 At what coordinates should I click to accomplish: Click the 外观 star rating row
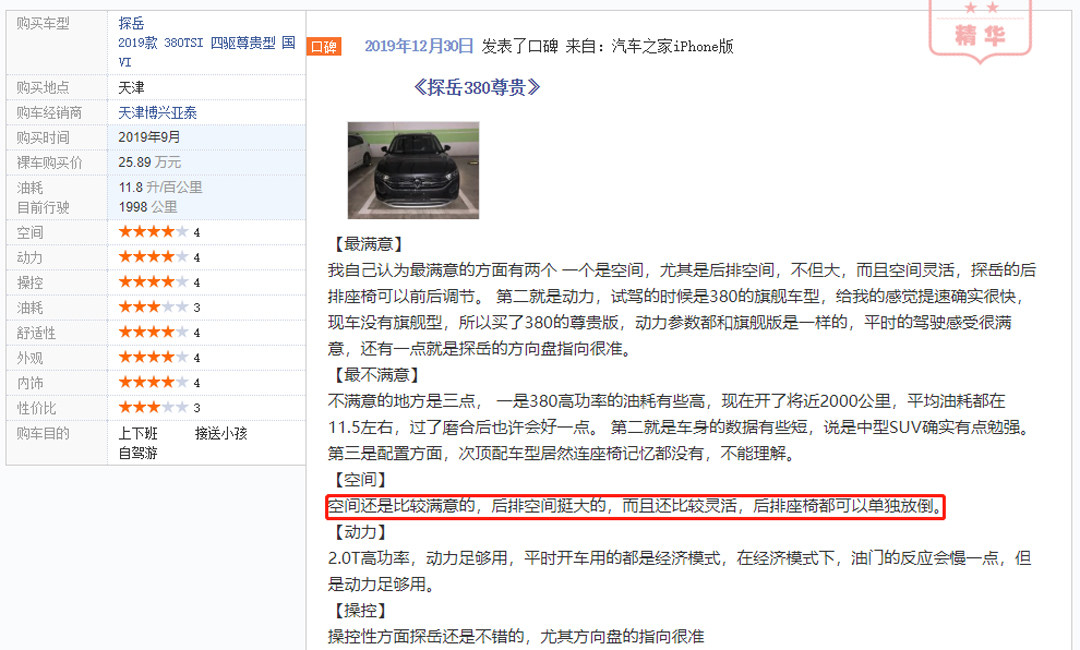[x=156, y=357]
